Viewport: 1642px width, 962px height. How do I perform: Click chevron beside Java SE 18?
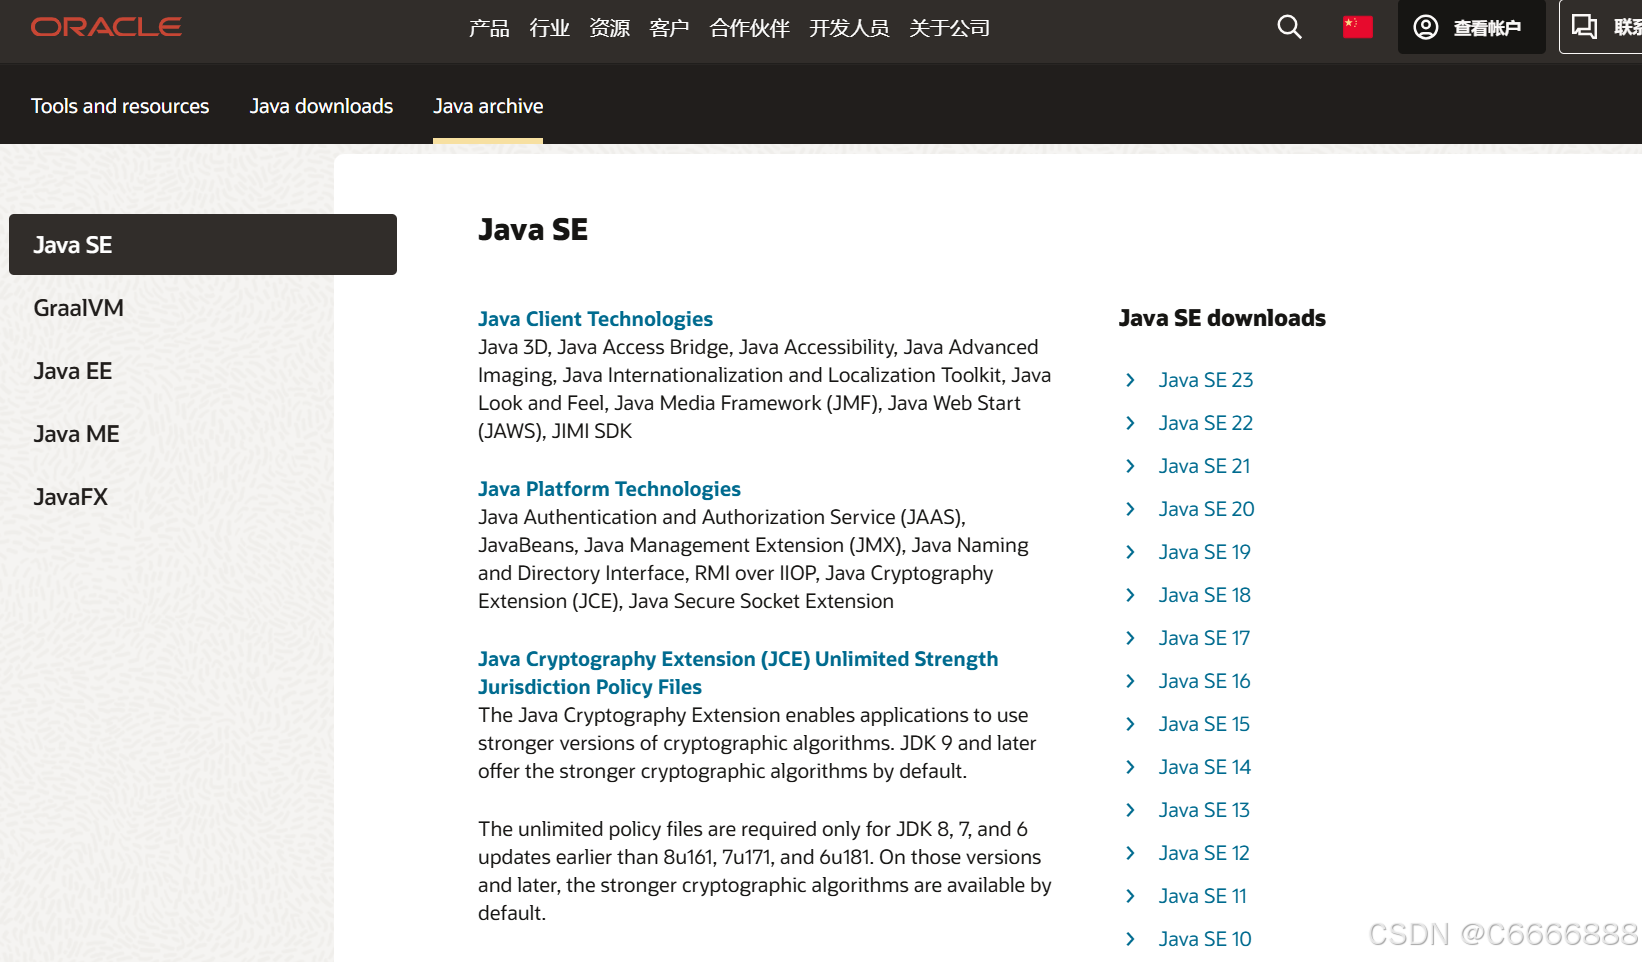[x=1130, y=595]
